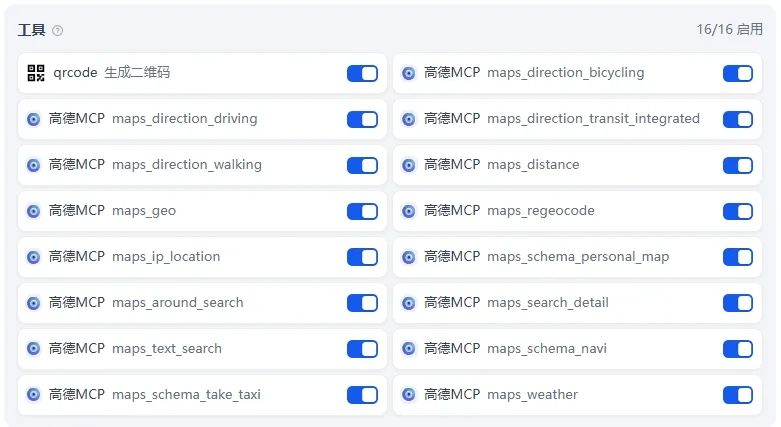
Task: Click the 高德MCP icon for maps_schema_take_taxi
Action: tap(33, 395)
